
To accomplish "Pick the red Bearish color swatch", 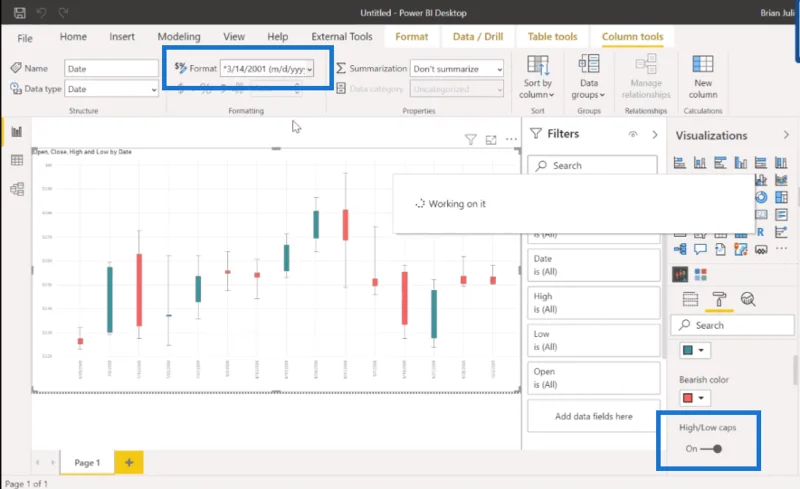I will coord(688,398).
